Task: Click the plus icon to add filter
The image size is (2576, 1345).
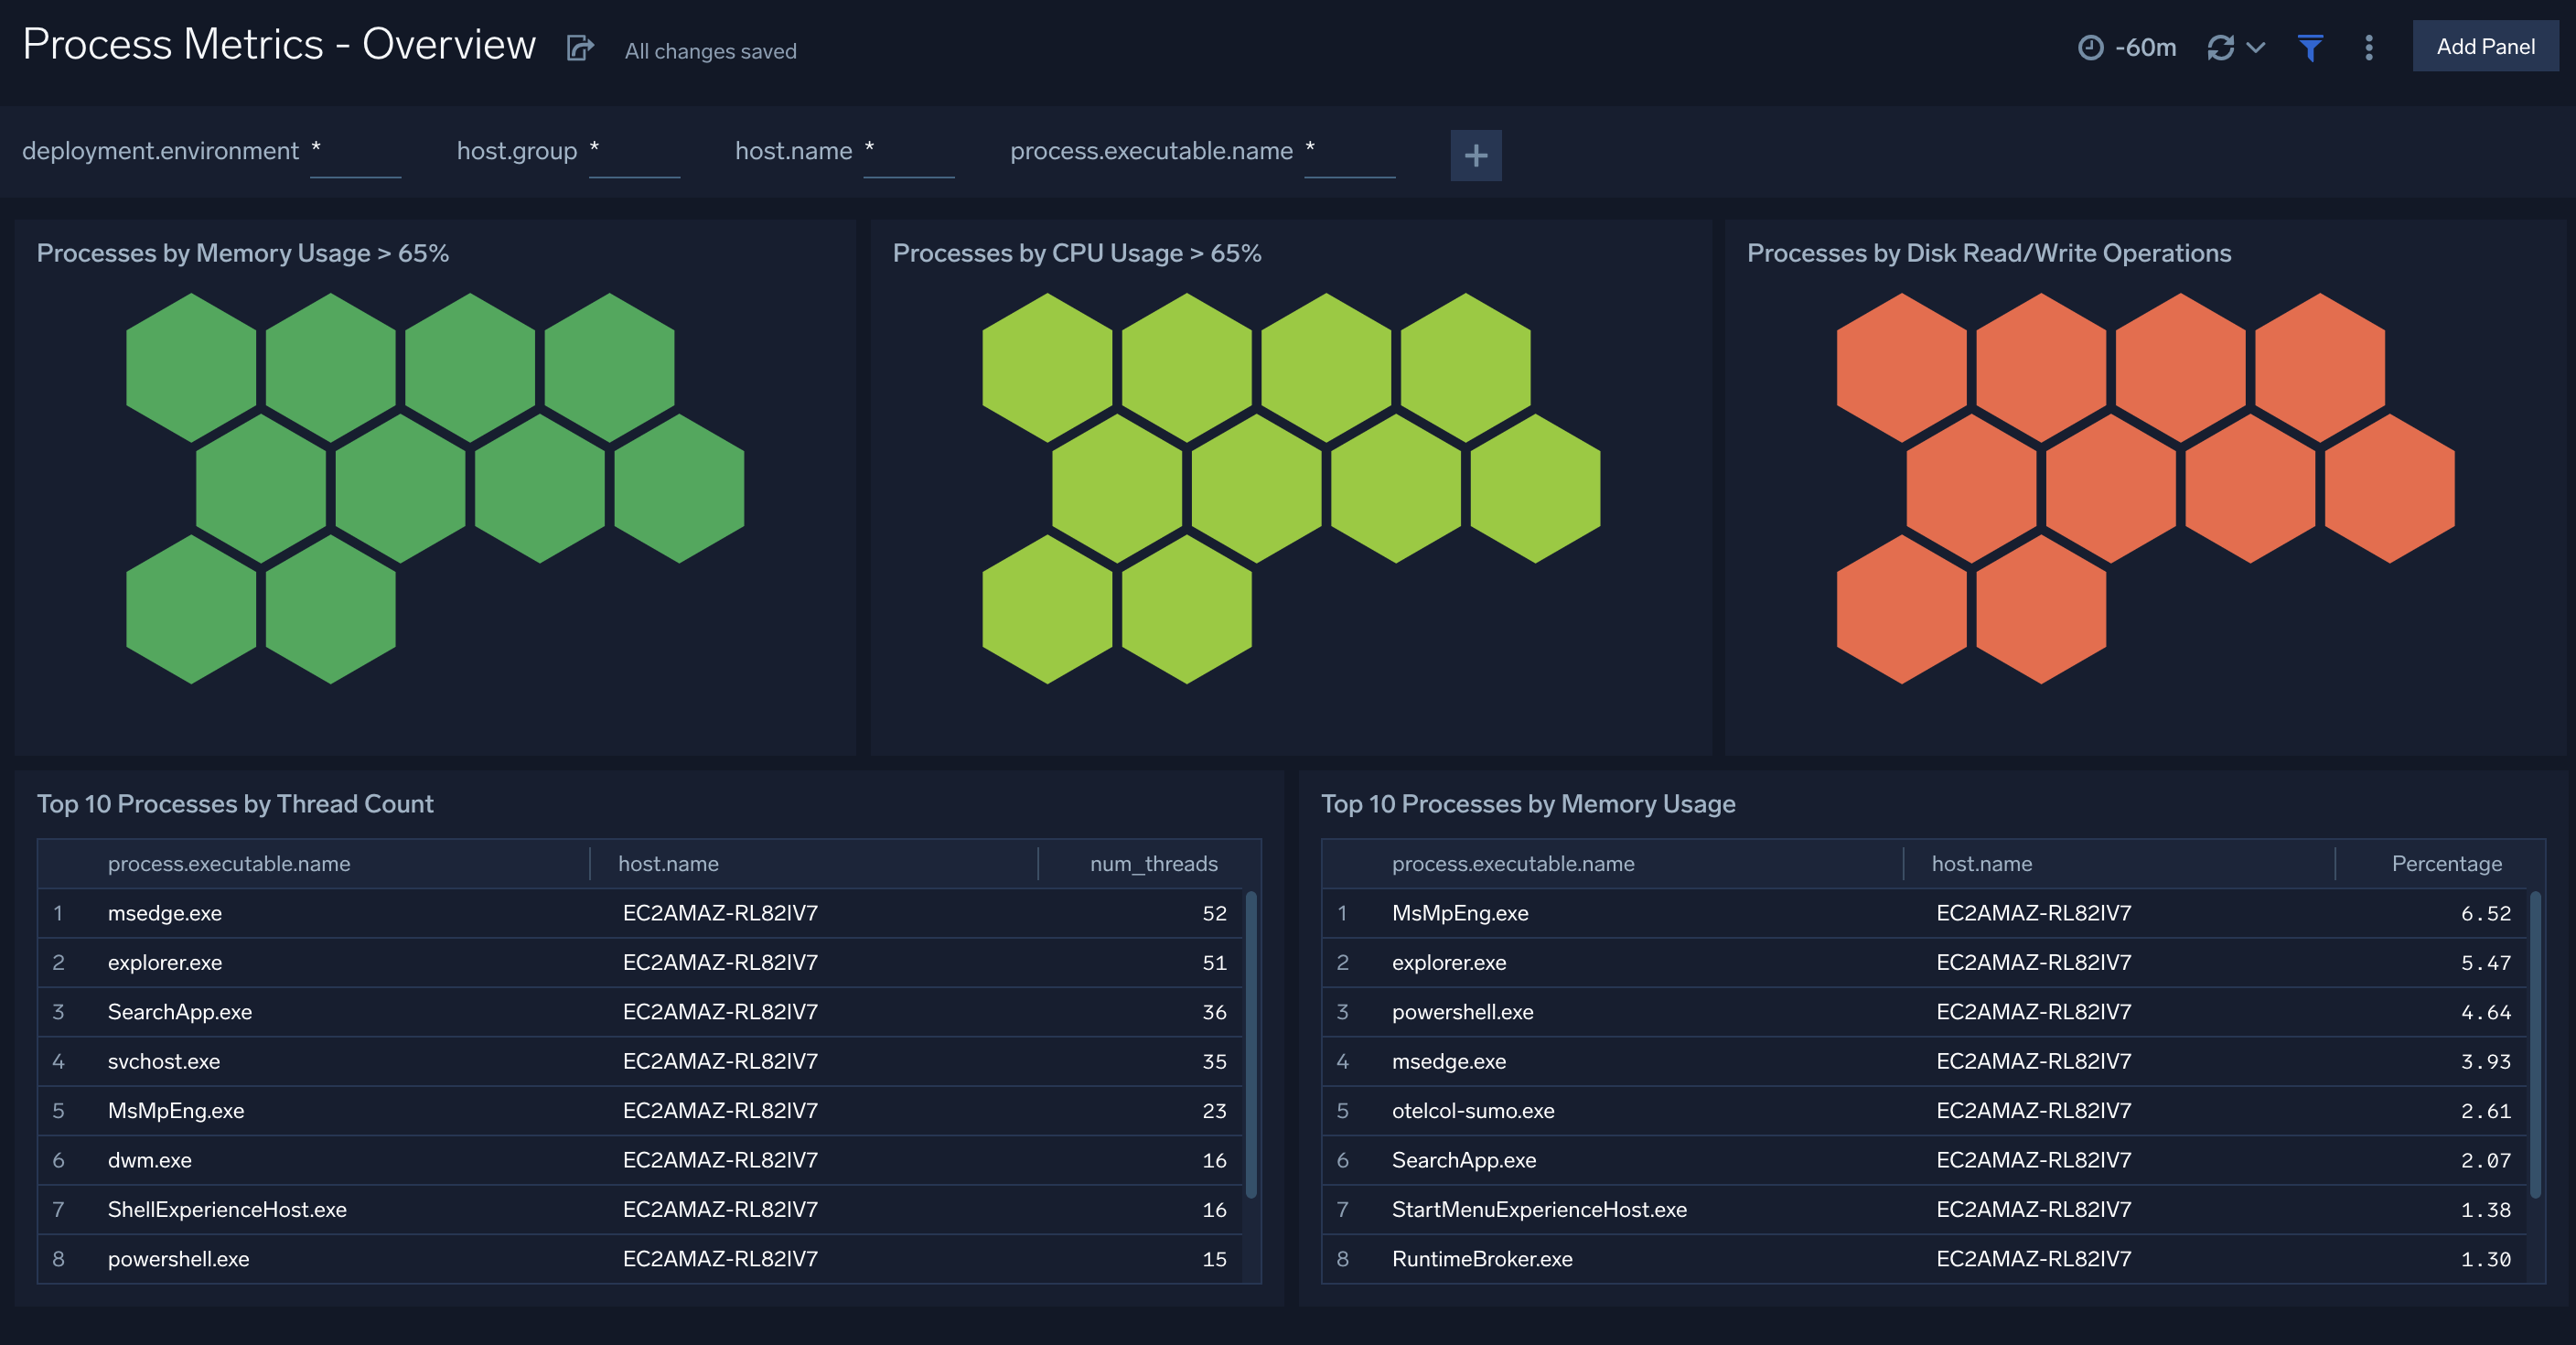Action: pyautogui.click(x=1476, y=154)
